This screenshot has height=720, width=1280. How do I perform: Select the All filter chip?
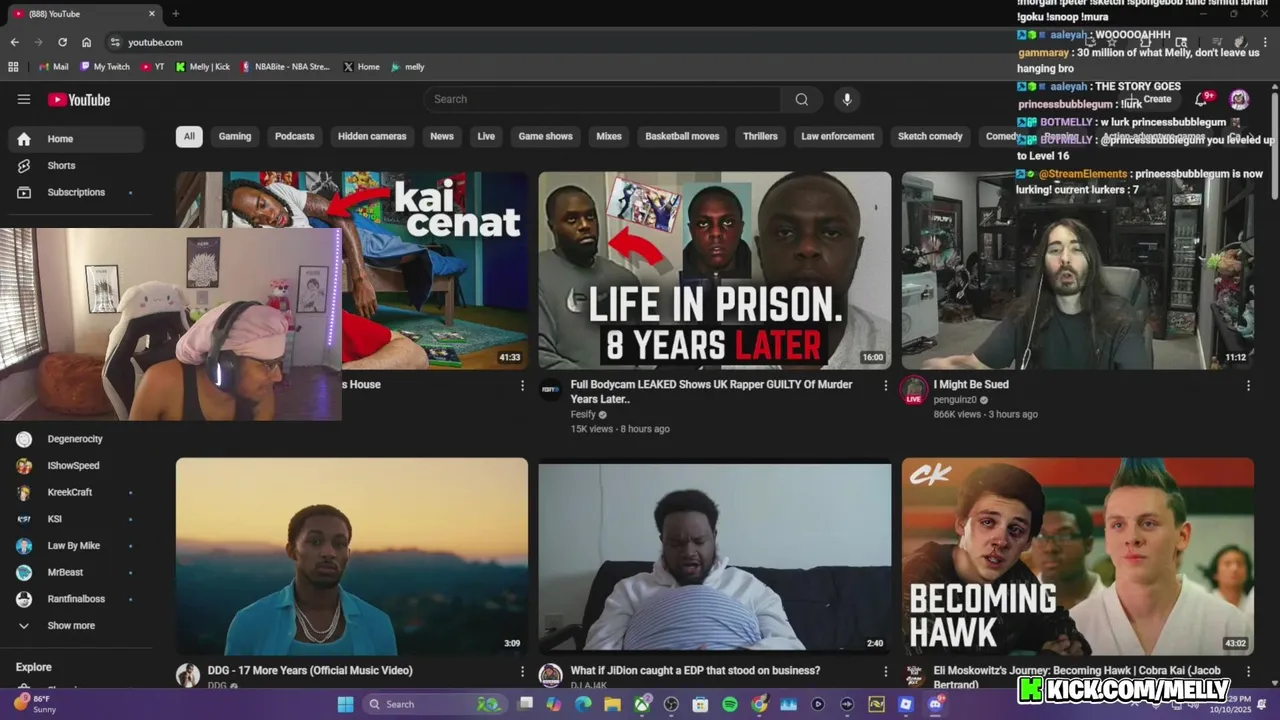[x=189, y=136]
